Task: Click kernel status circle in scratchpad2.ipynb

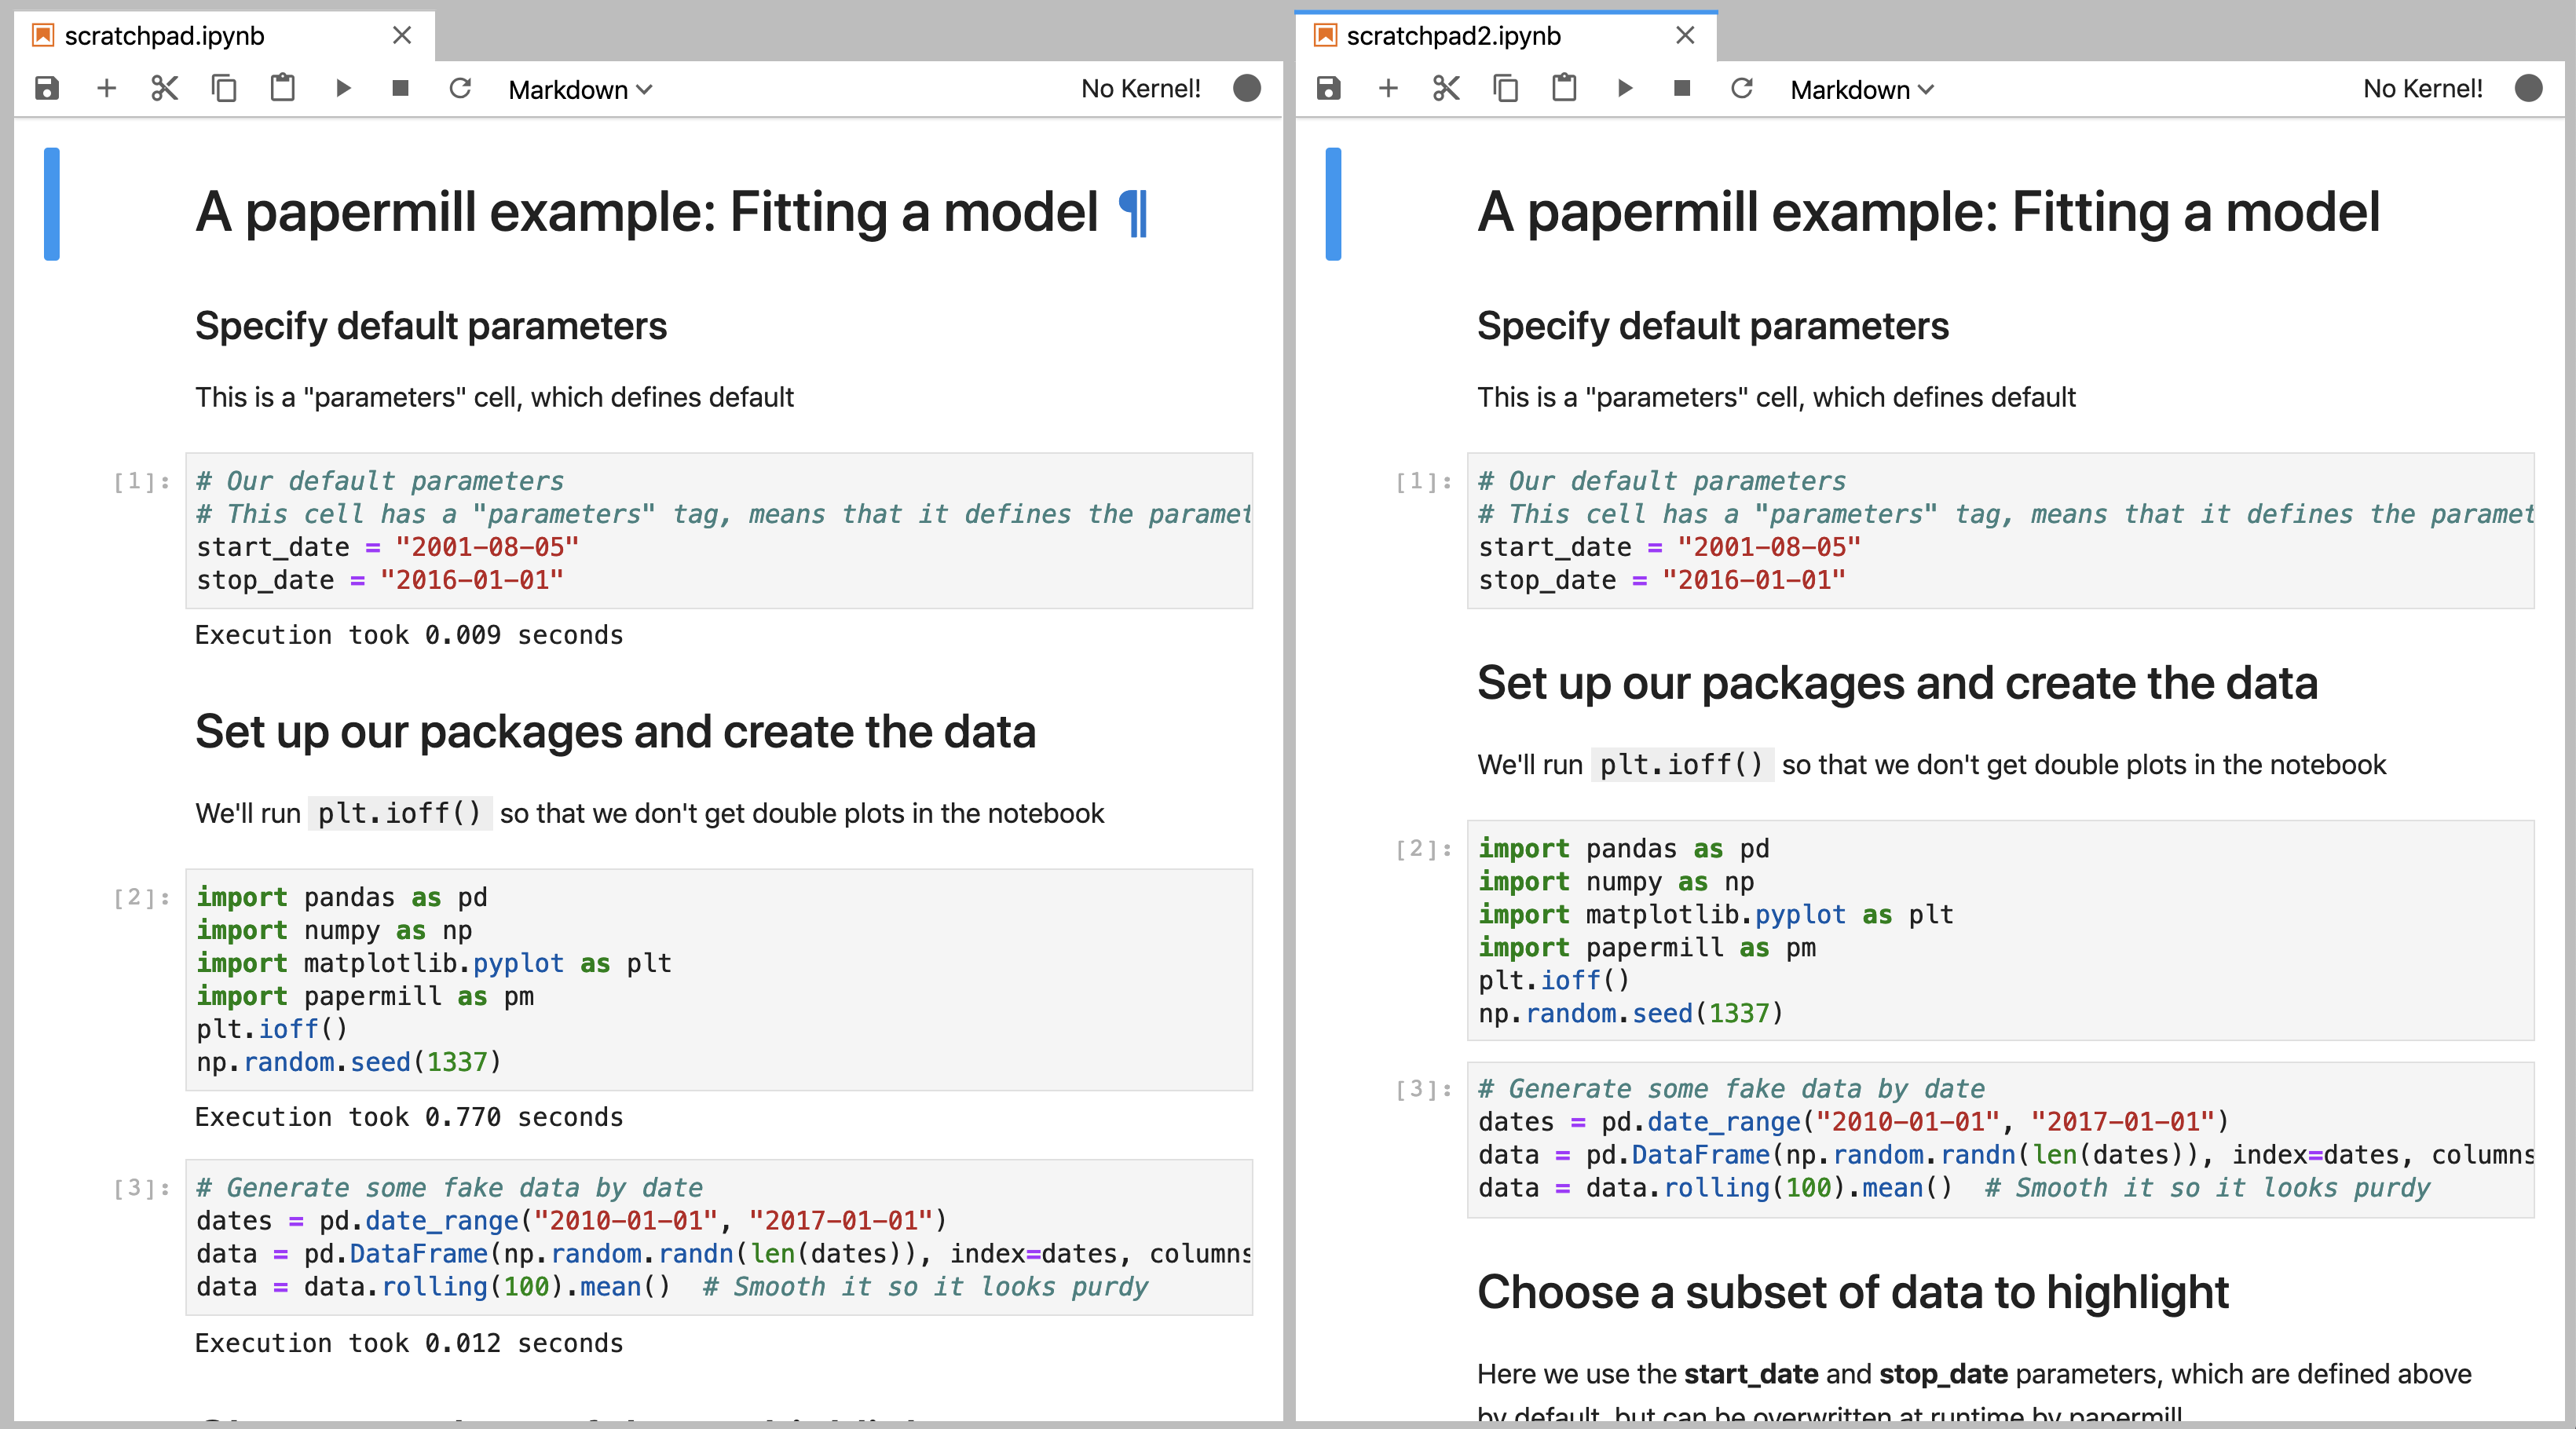Action: [2528, 88]
